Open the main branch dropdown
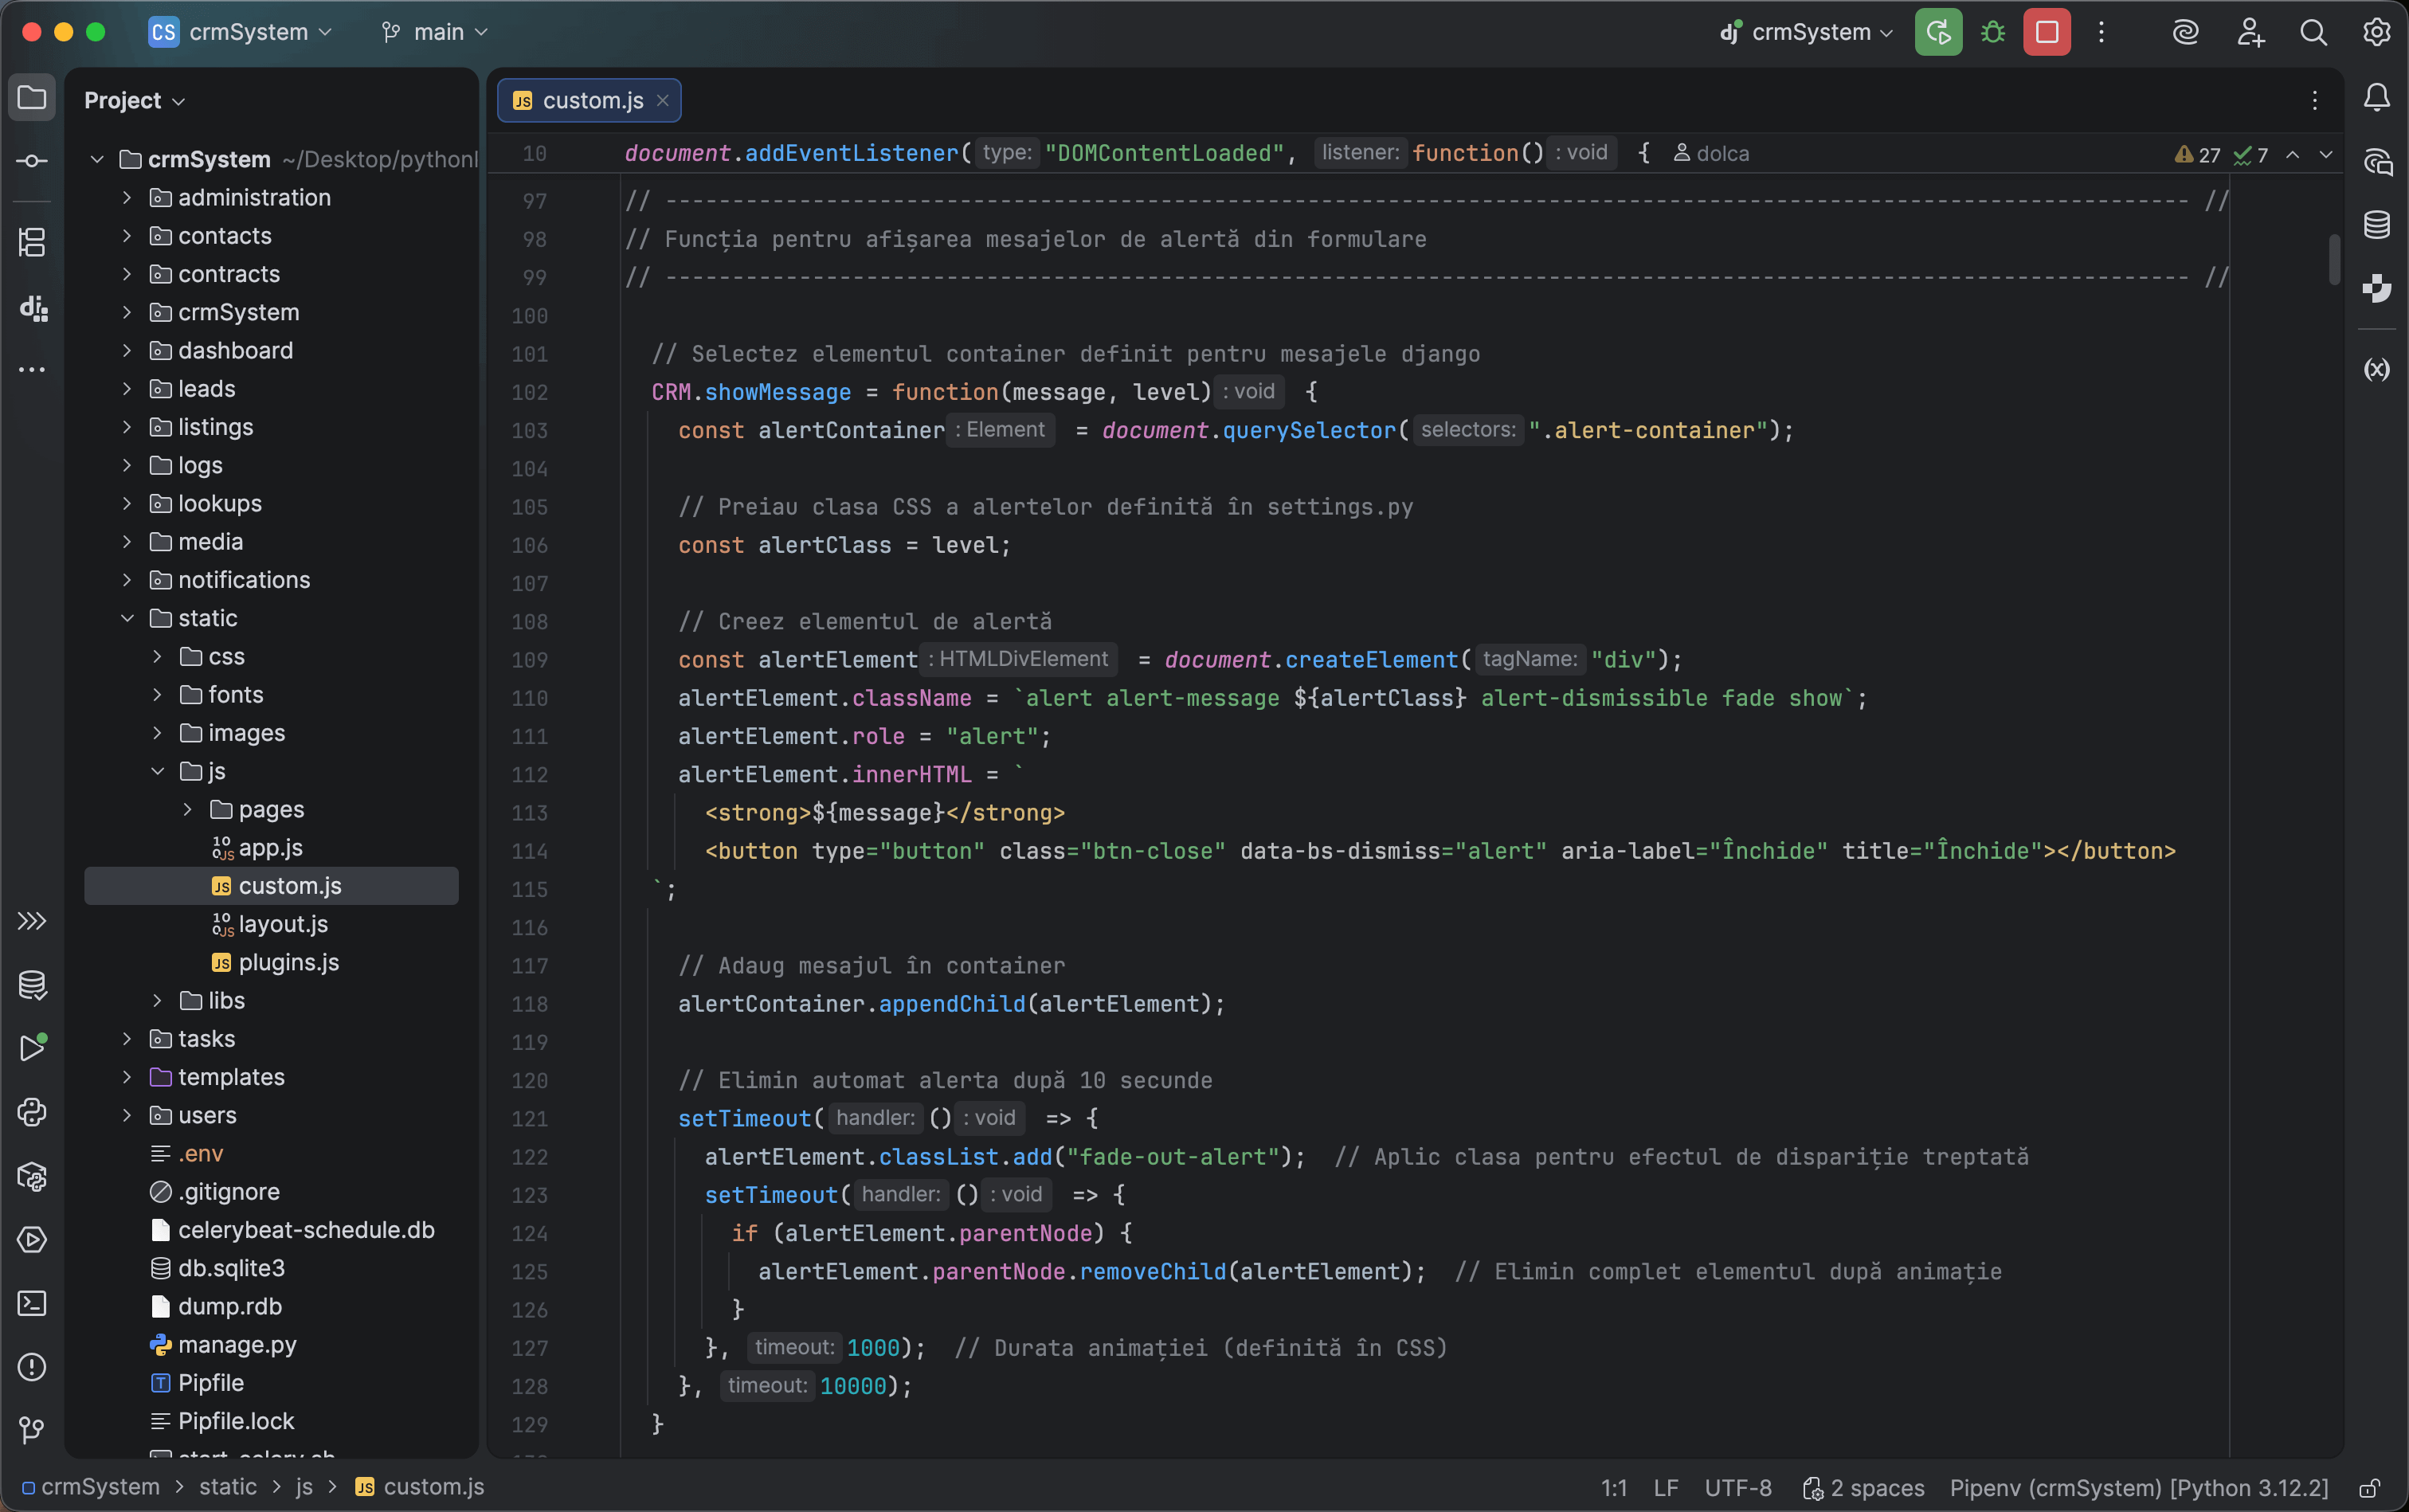Viewport: 2409px width, 1512px height. coord(434,31)
